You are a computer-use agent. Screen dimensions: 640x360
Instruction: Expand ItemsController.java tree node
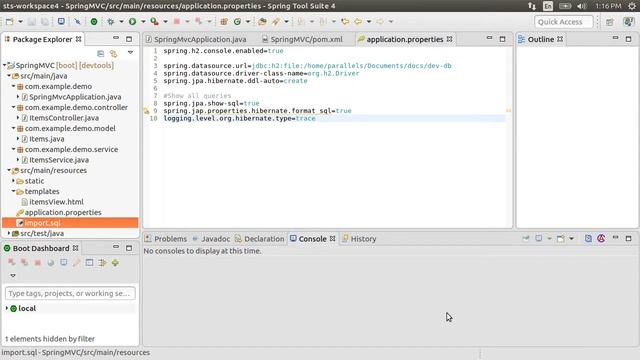[18, 118]
